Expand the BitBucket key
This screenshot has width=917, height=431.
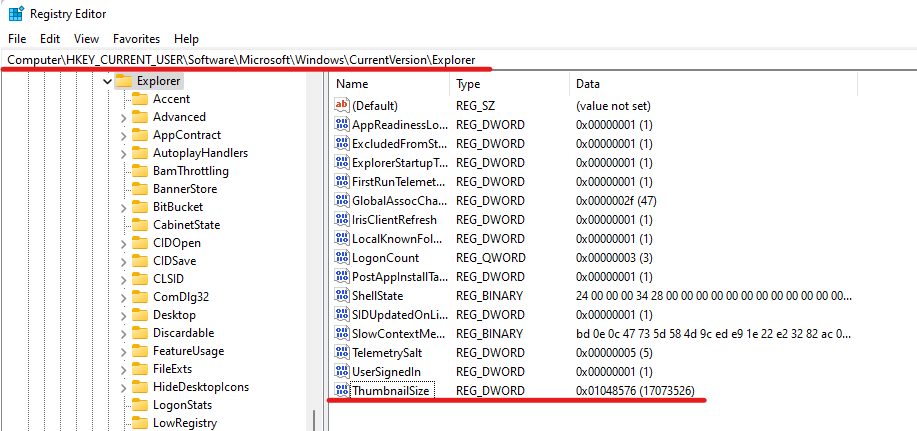123,208
